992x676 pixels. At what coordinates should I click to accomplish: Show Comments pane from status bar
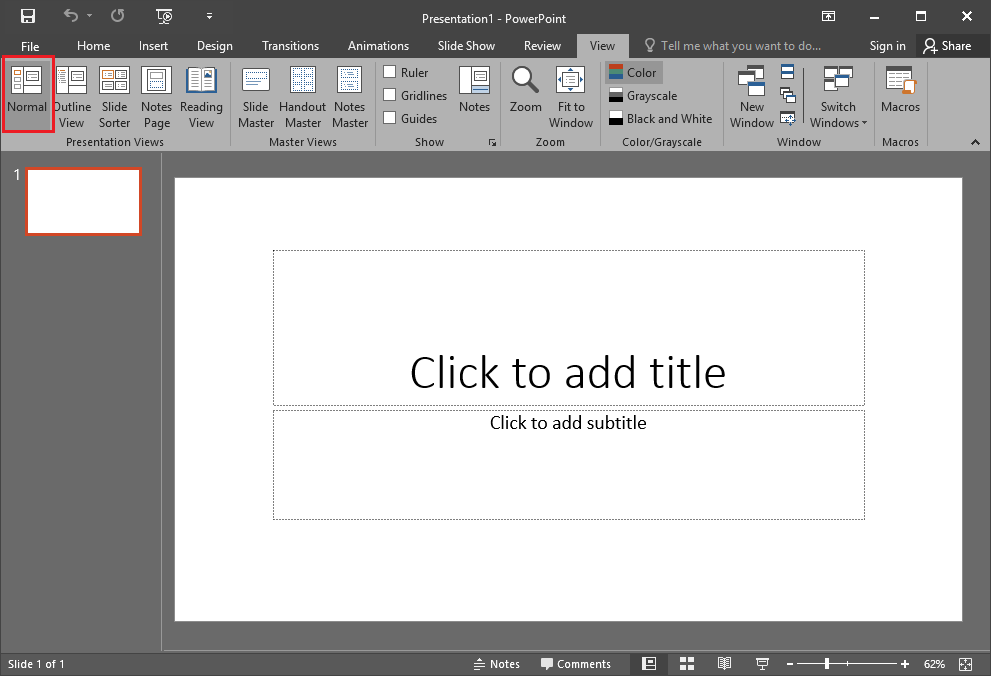click(x=575, y=664)
